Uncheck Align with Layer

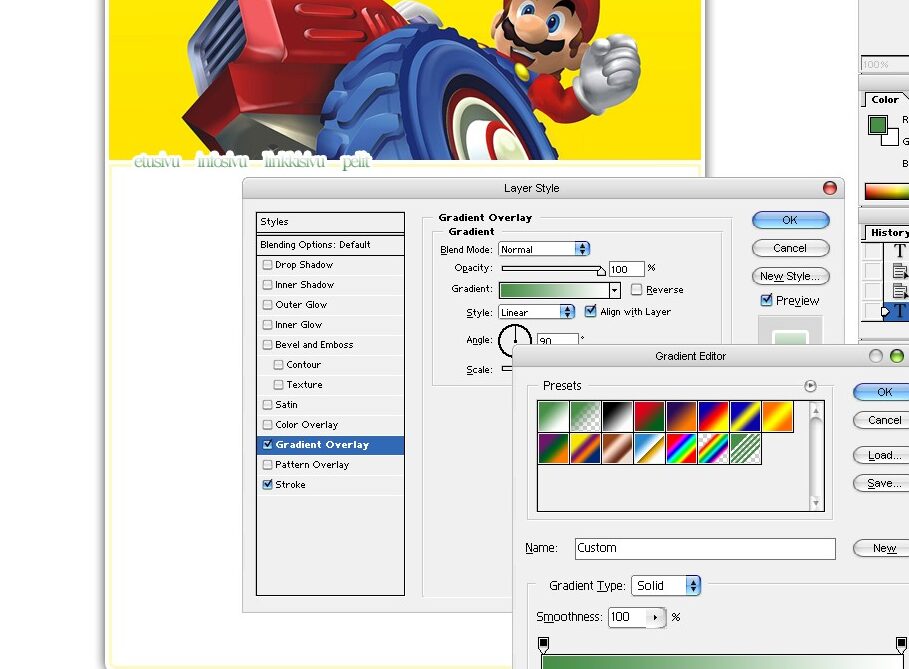point(590,311)
